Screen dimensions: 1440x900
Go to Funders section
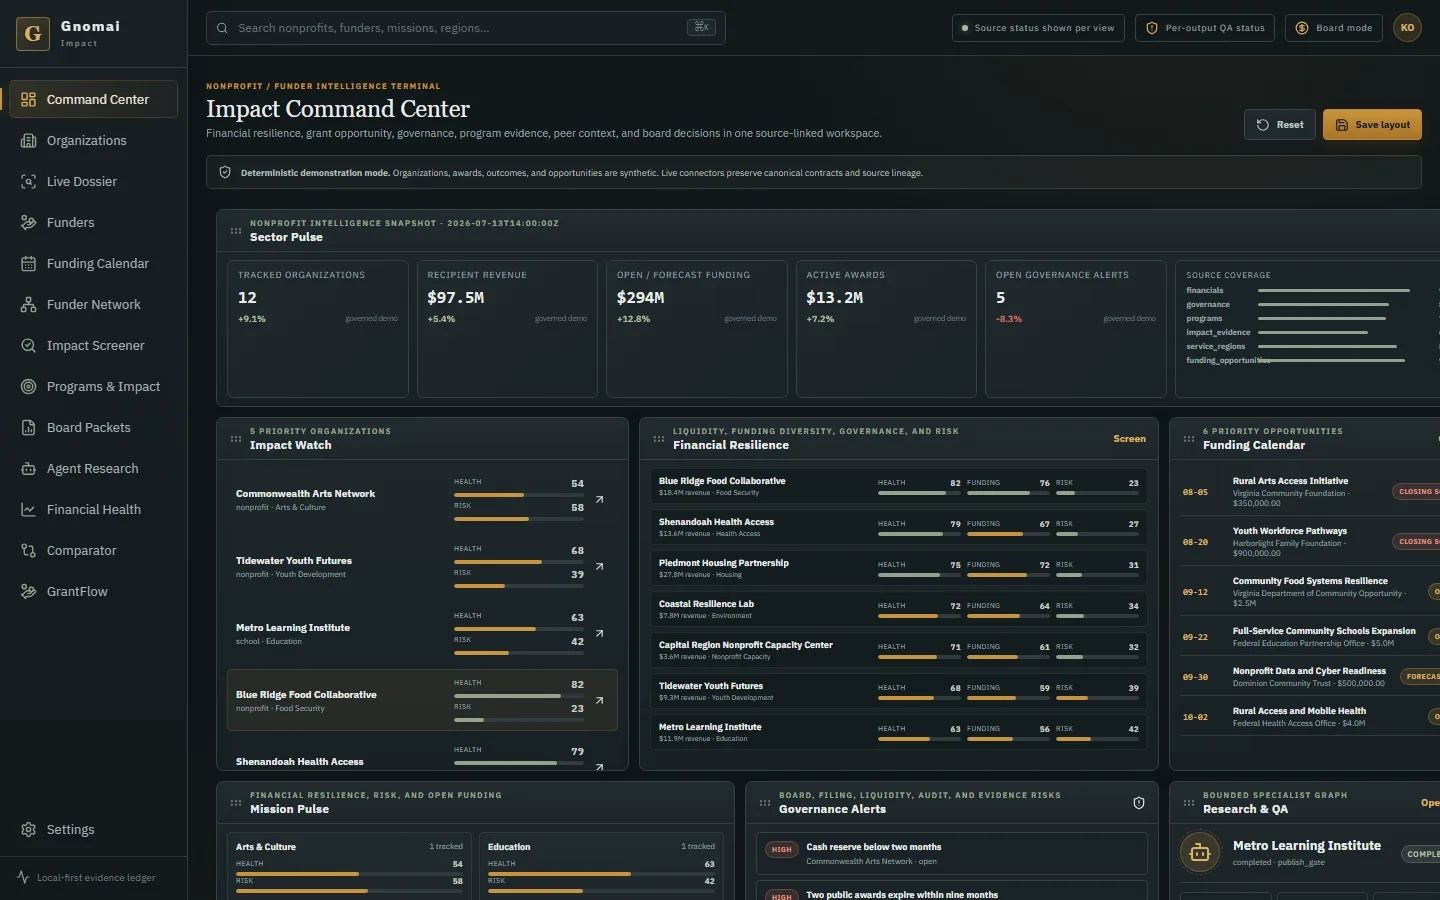(x=93, y=223)
